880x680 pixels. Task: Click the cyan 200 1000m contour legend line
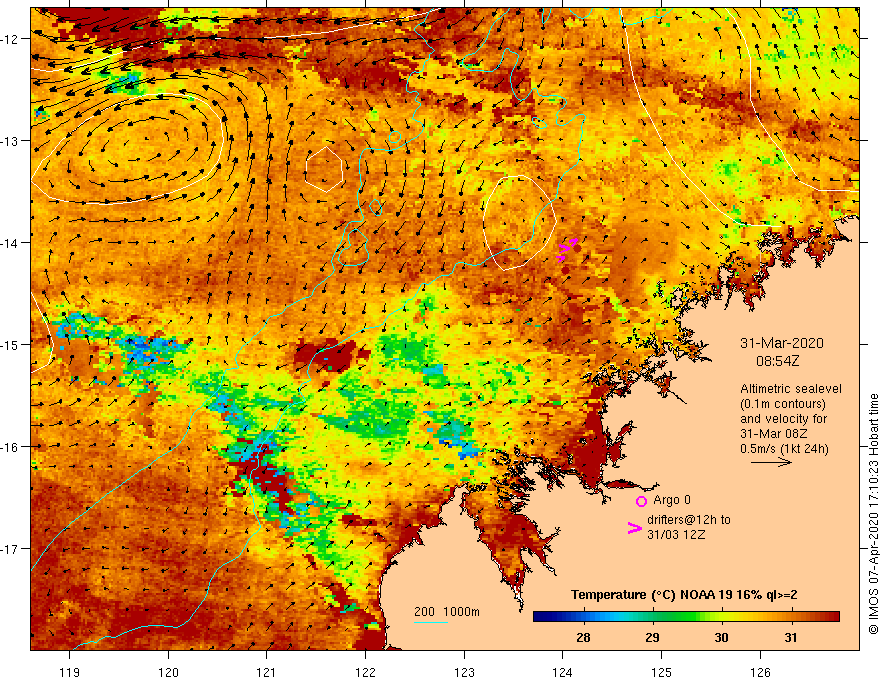click(x=430, y=622)
